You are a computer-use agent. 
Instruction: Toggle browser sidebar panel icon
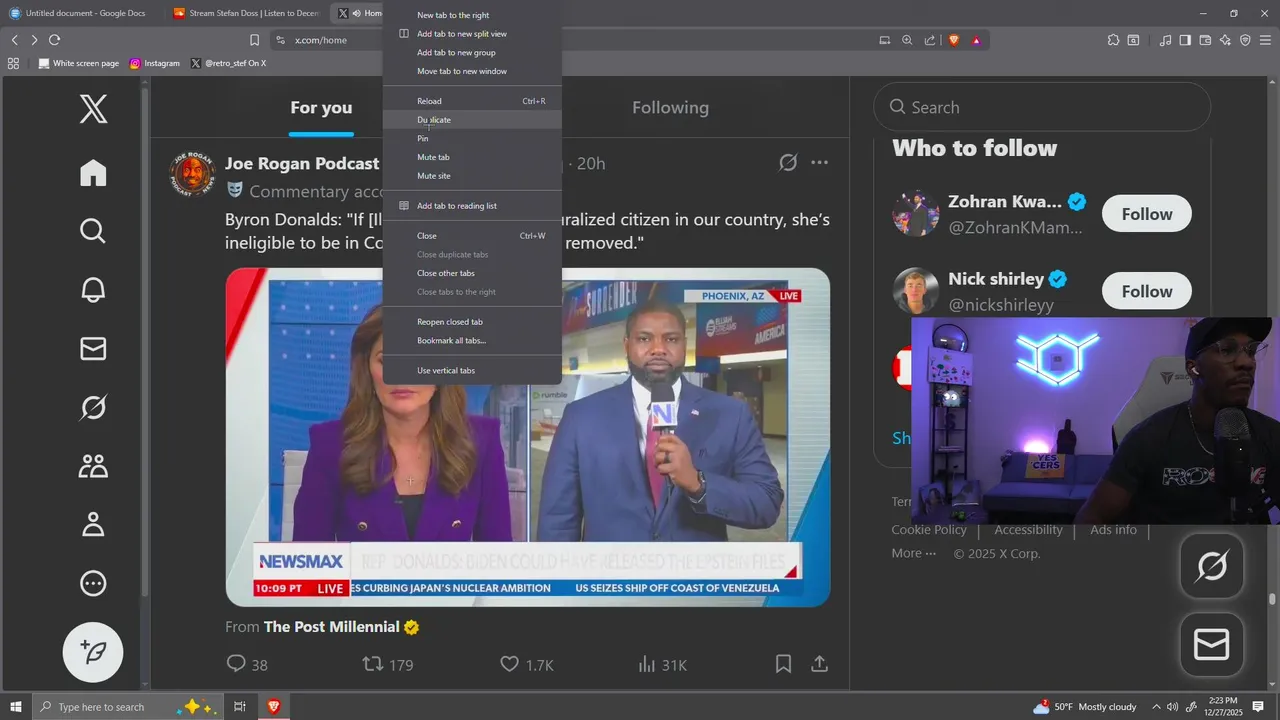[x=1185, y=40]
